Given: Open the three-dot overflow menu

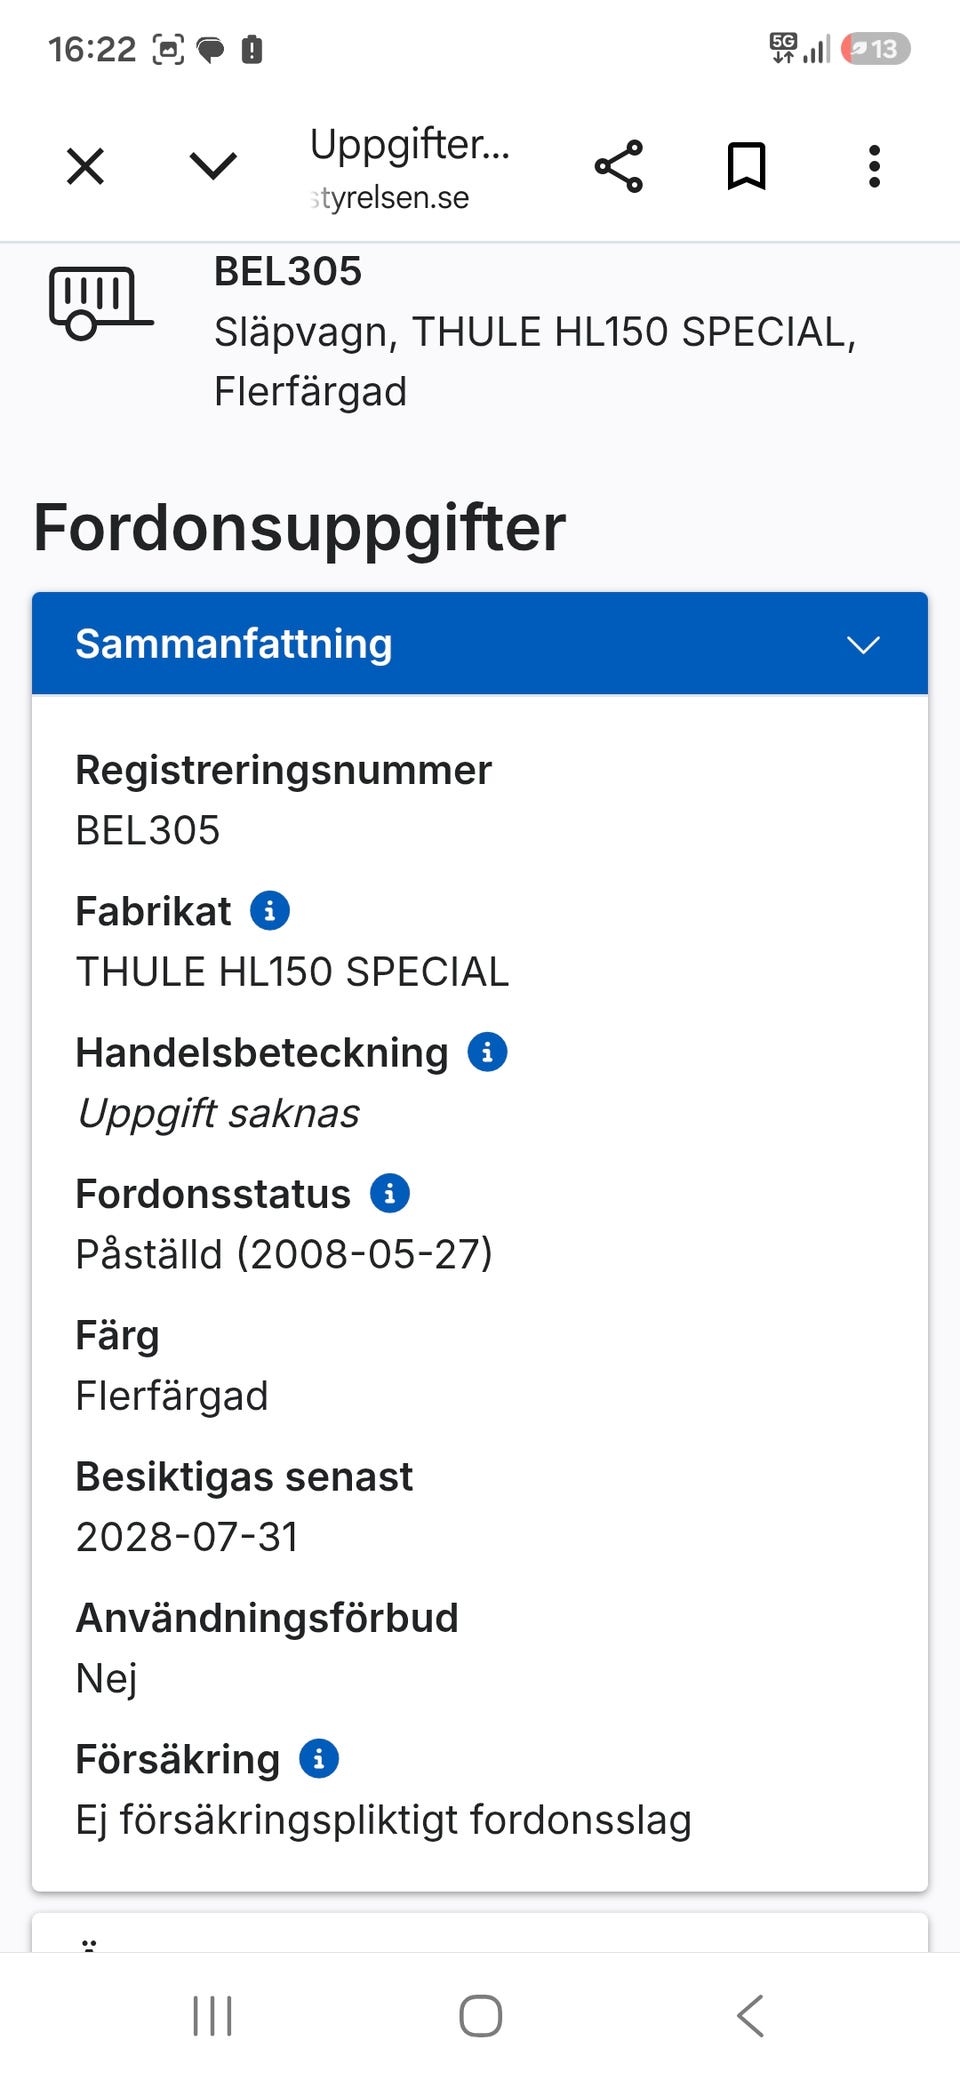Looking at the screenshot, I should tap(874, 166).
